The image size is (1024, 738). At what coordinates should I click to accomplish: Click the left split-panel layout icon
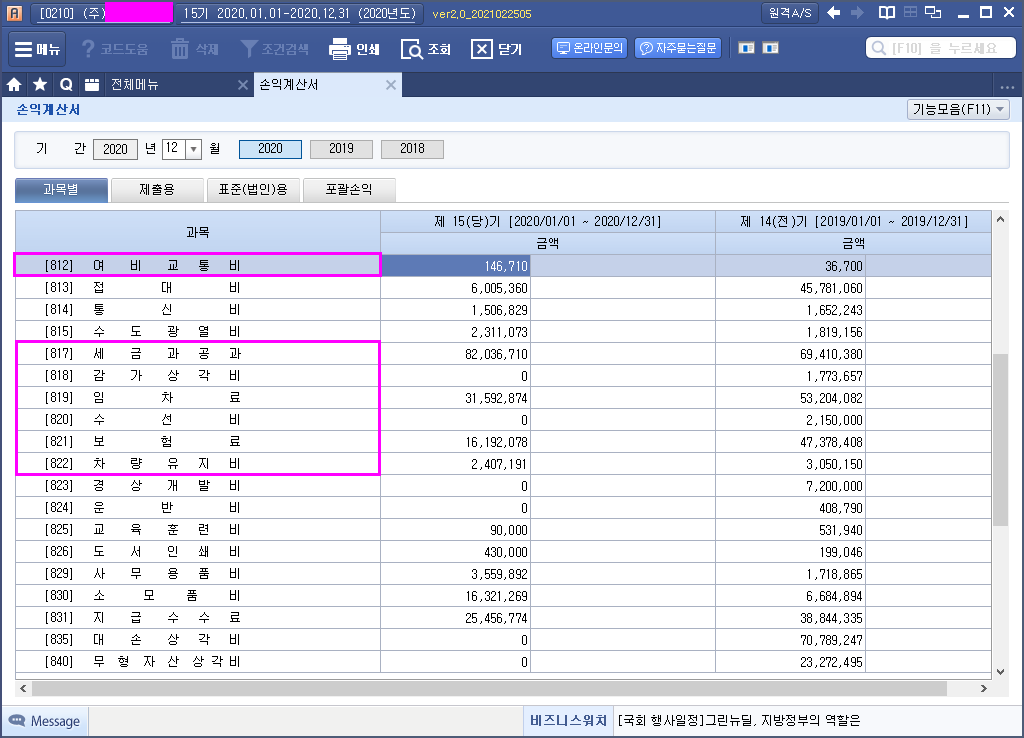tap(746, 48)
